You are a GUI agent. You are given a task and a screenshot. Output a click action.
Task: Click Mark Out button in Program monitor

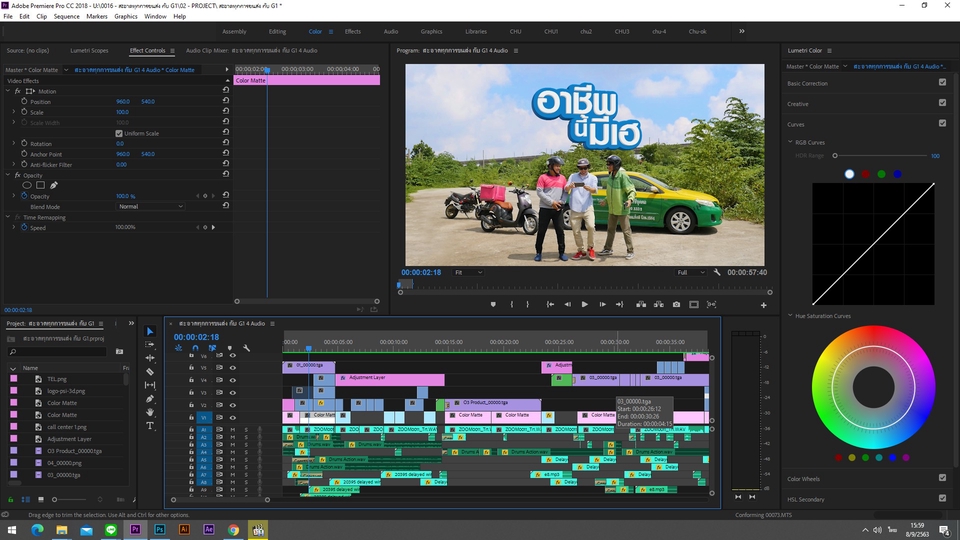pos(528,304)
